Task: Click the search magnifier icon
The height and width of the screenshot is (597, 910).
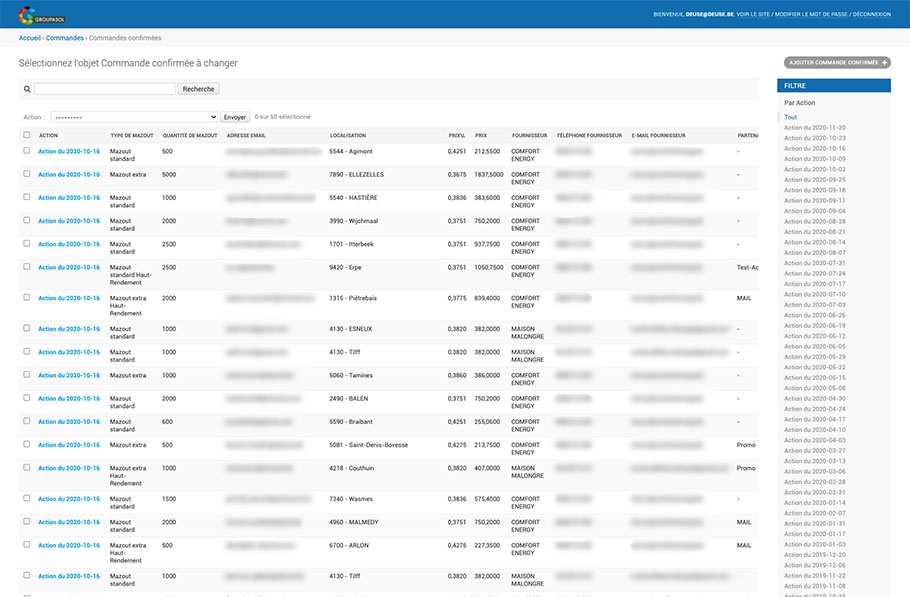Action: tap(26, 89)
